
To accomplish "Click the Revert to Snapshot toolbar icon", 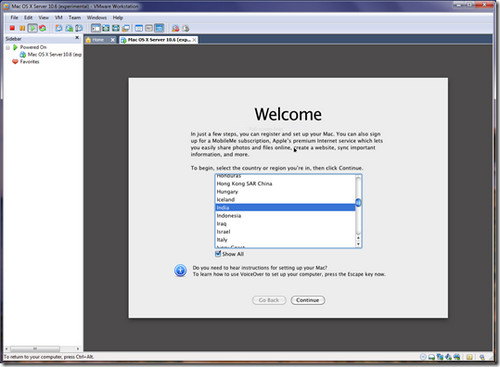I will coord(69,28).
